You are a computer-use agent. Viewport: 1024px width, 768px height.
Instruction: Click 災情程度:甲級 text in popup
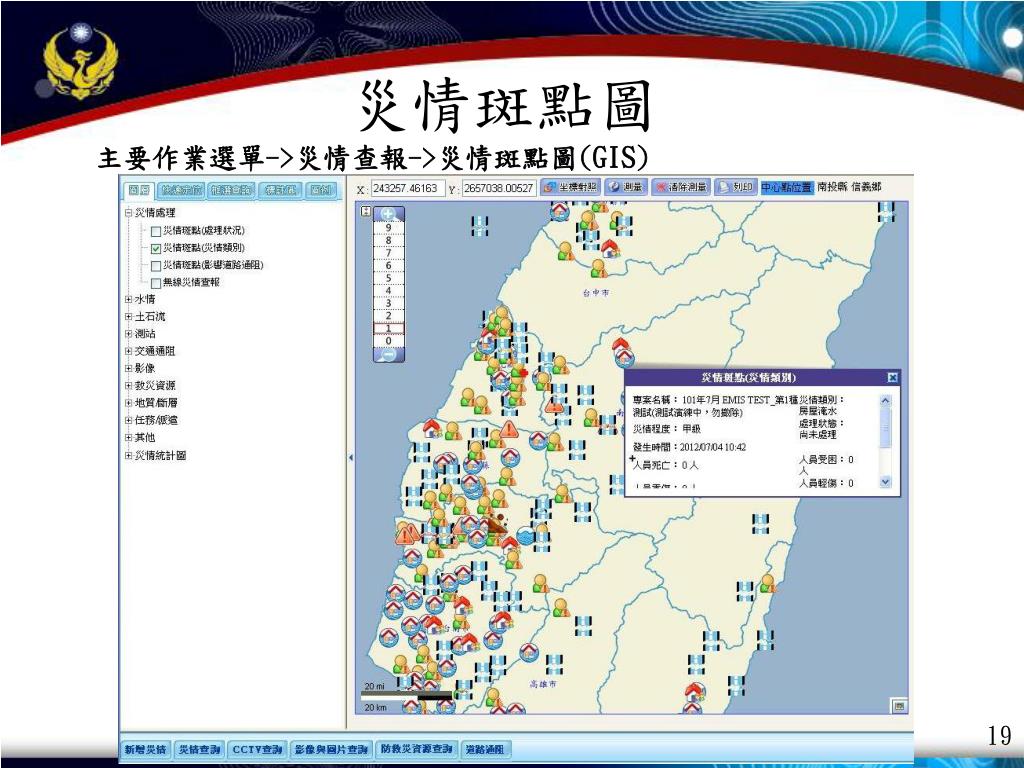click(x=666, y=429)
